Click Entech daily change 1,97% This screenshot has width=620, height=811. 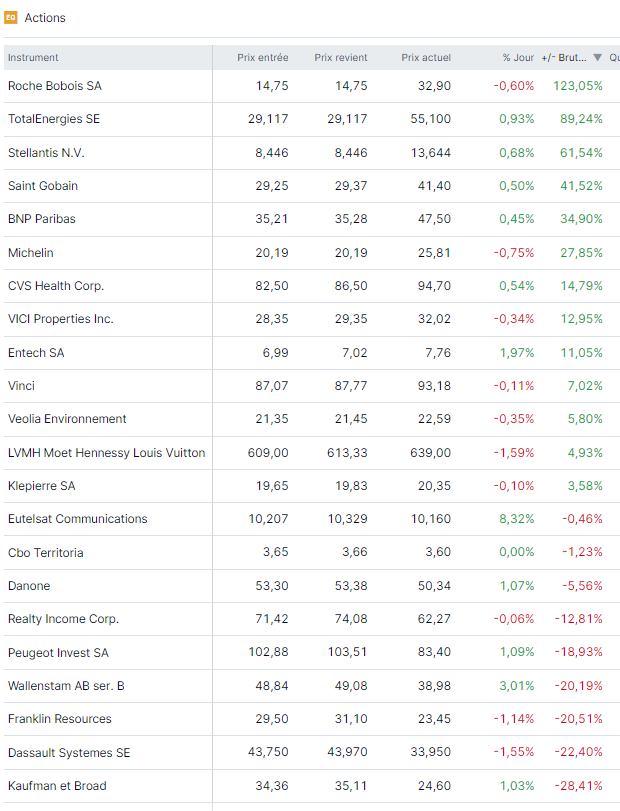517,353
